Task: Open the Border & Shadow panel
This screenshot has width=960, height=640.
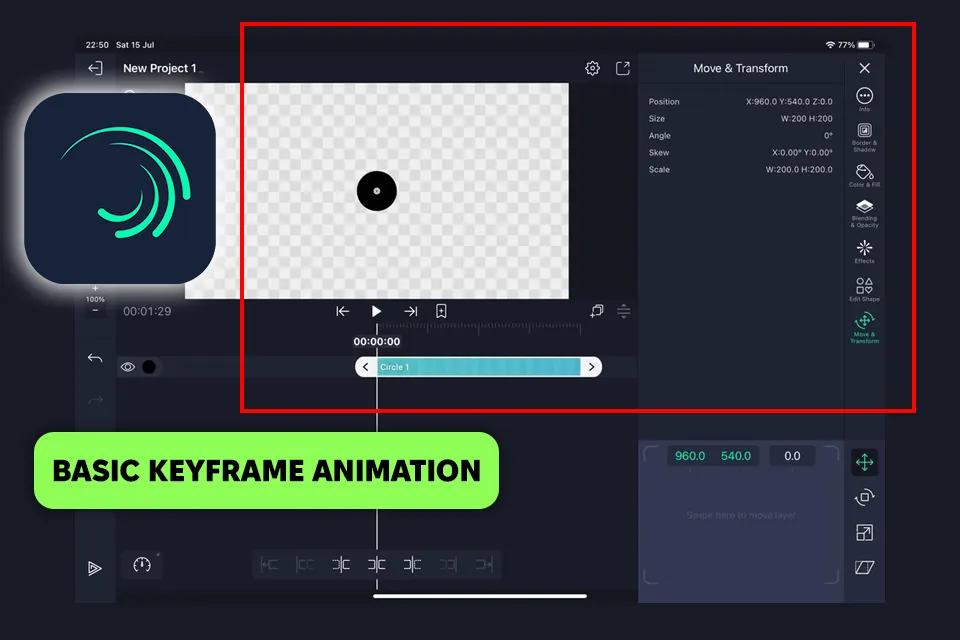Action: point(864,135)
